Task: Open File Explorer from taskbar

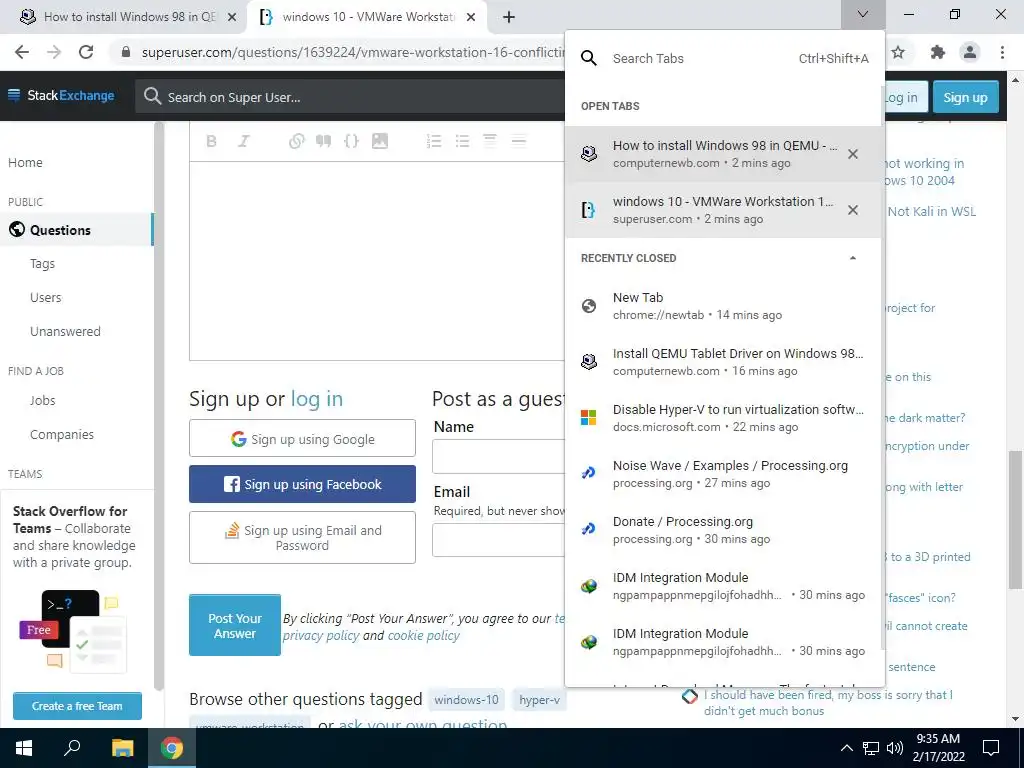Action: [122, 748]
